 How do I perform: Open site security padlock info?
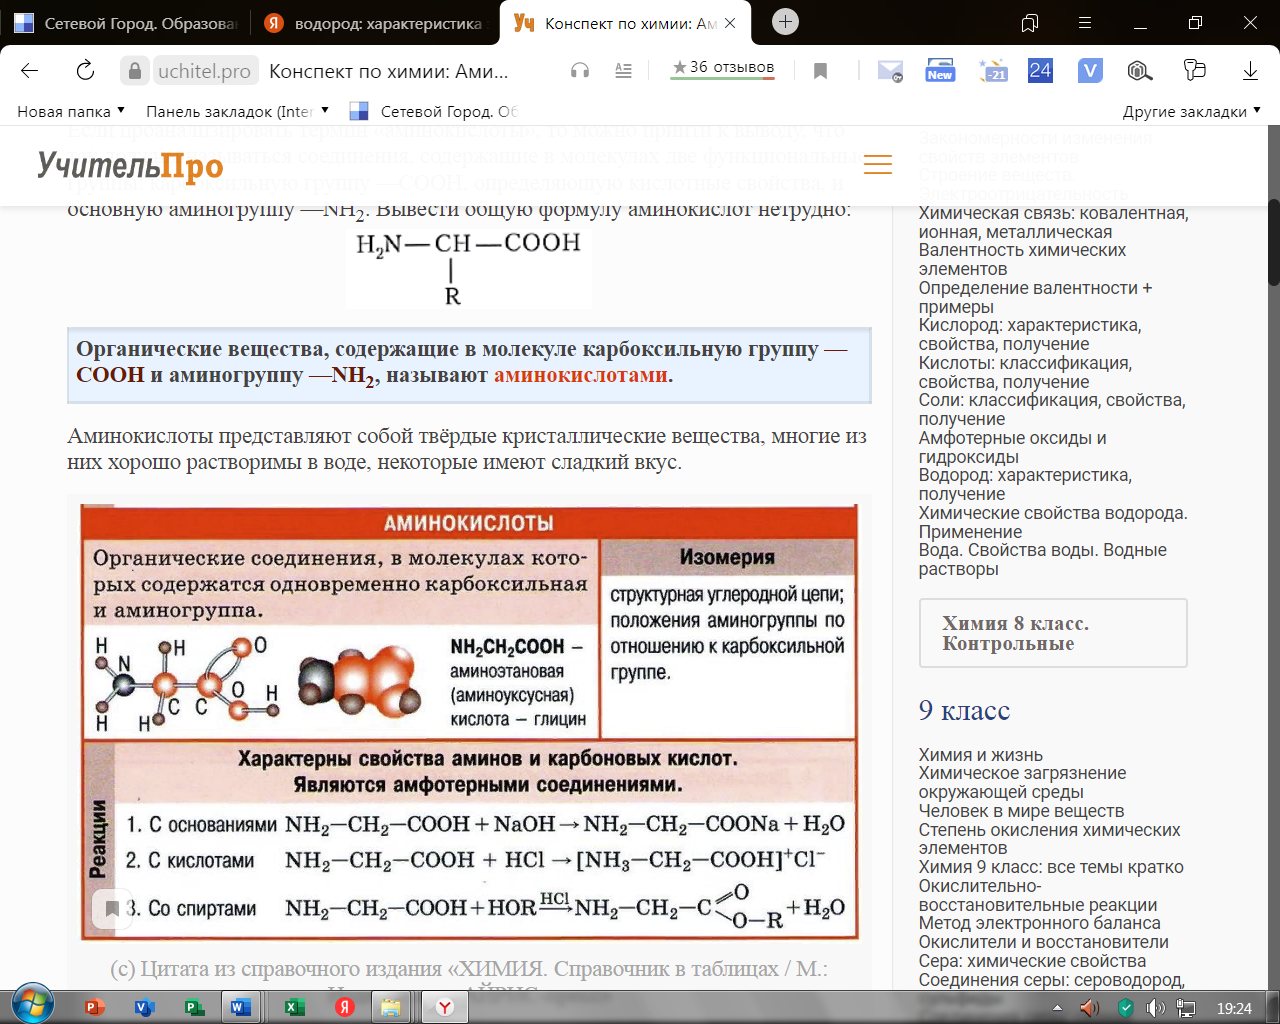click(134, 71)
